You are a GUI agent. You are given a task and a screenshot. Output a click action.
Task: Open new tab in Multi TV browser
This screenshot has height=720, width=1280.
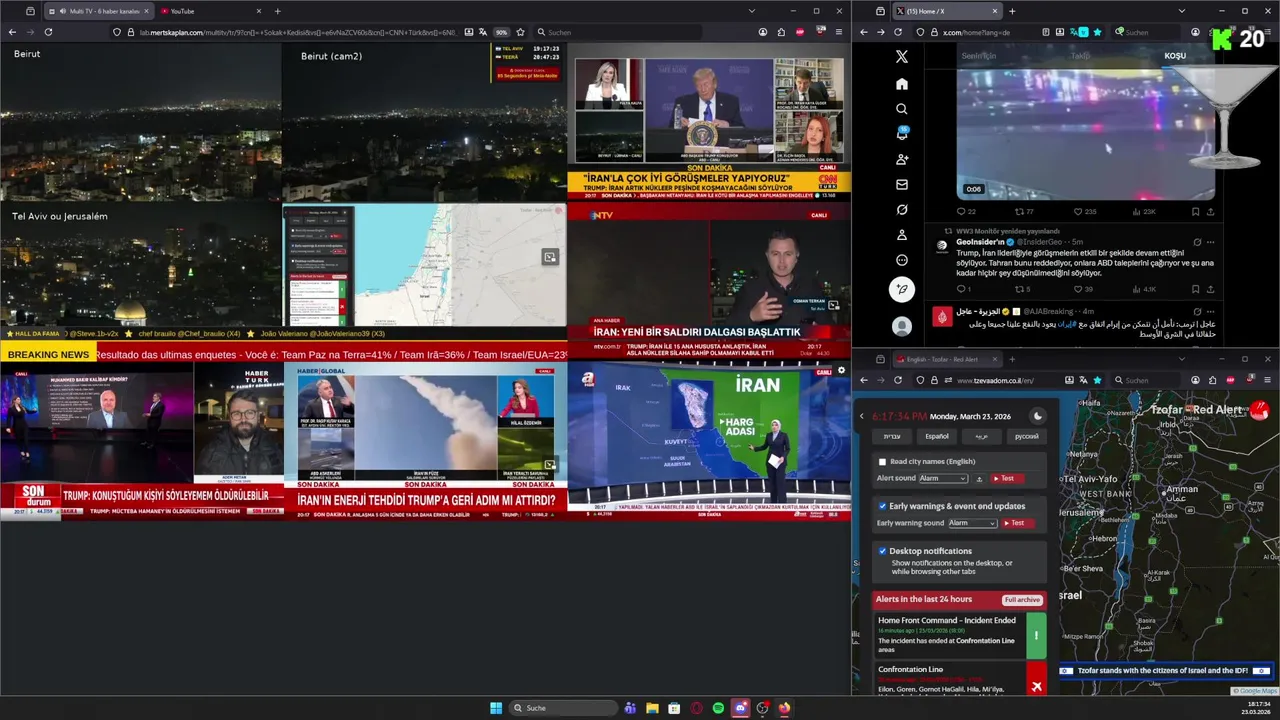pyautogui.click(x=278, y=11)
